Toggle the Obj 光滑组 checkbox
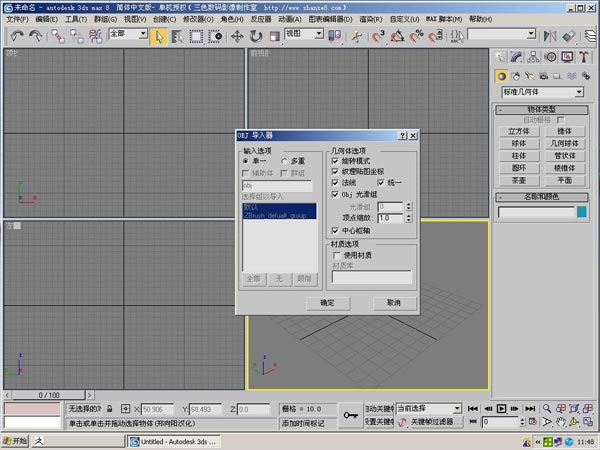Viewport: 600px width, 450px height. pos(335,194)
